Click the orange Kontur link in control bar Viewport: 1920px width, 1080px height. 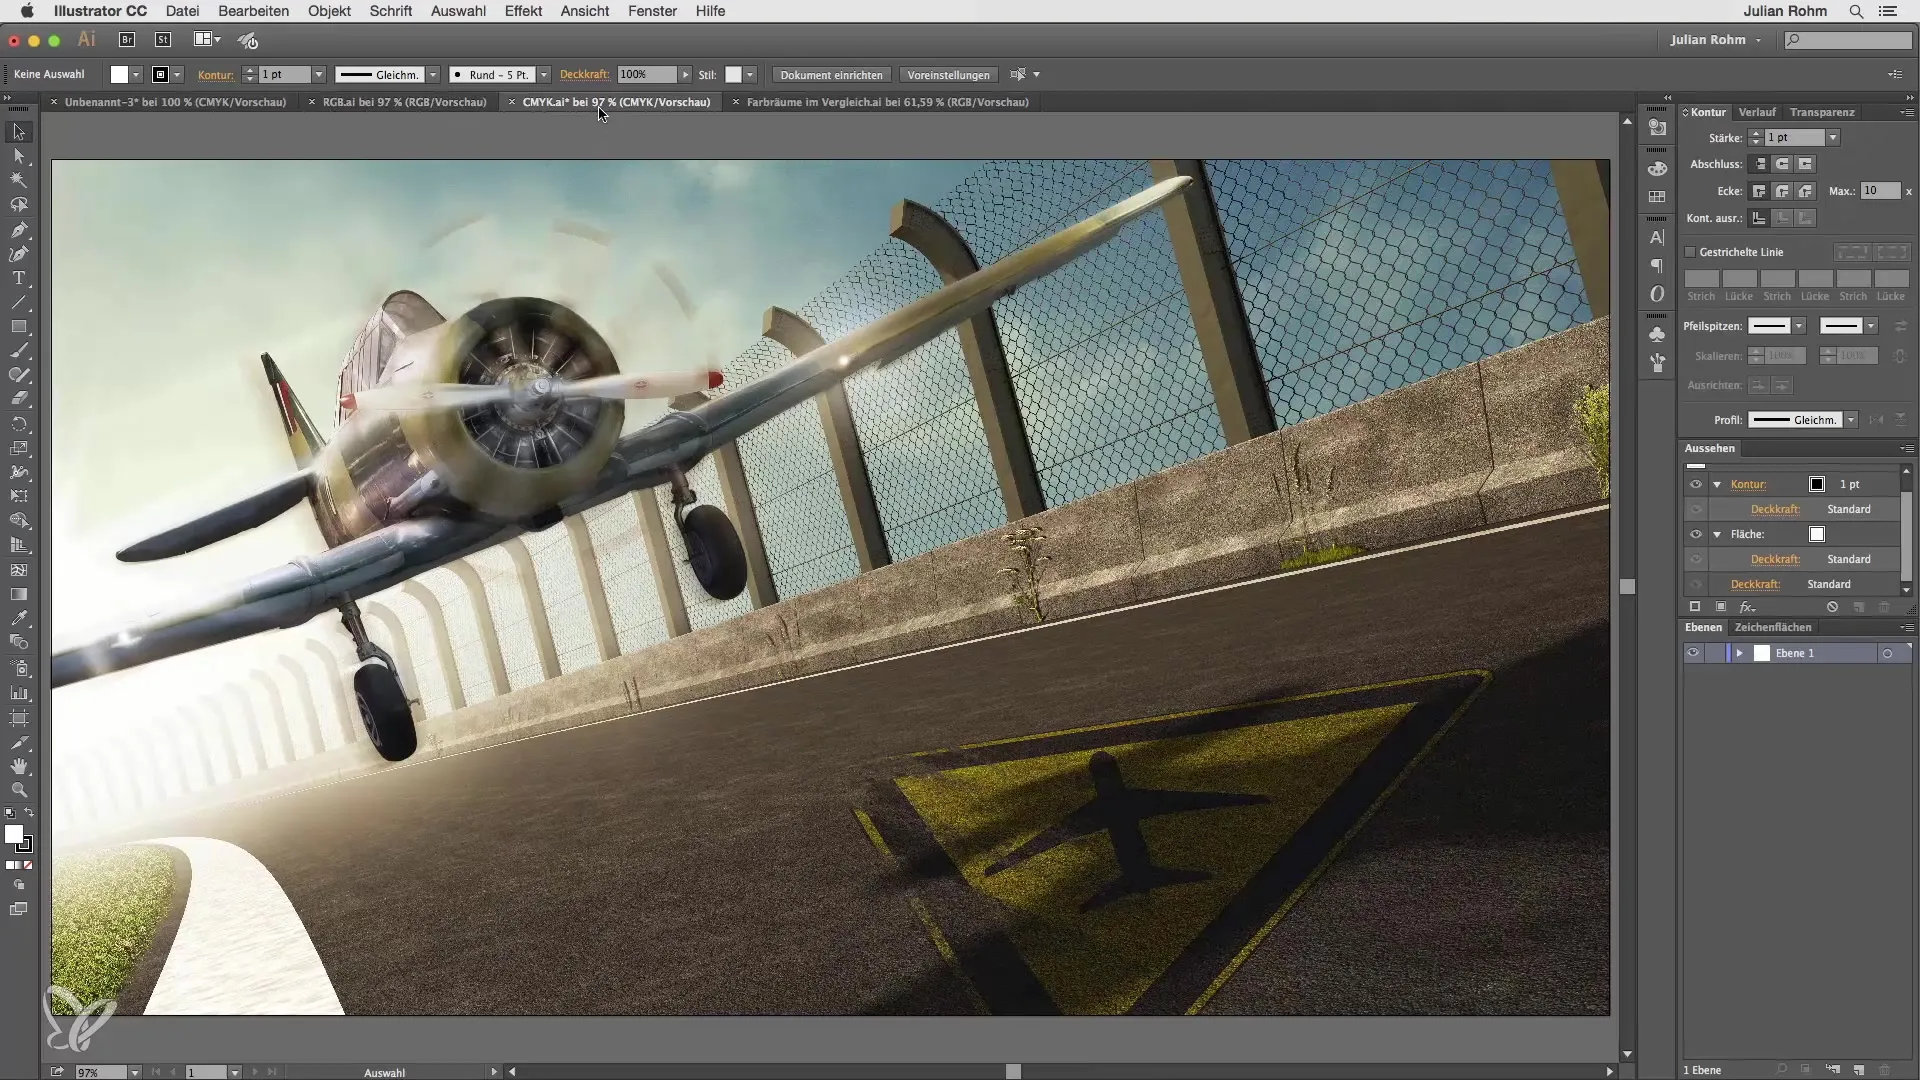tap(216, 75)
